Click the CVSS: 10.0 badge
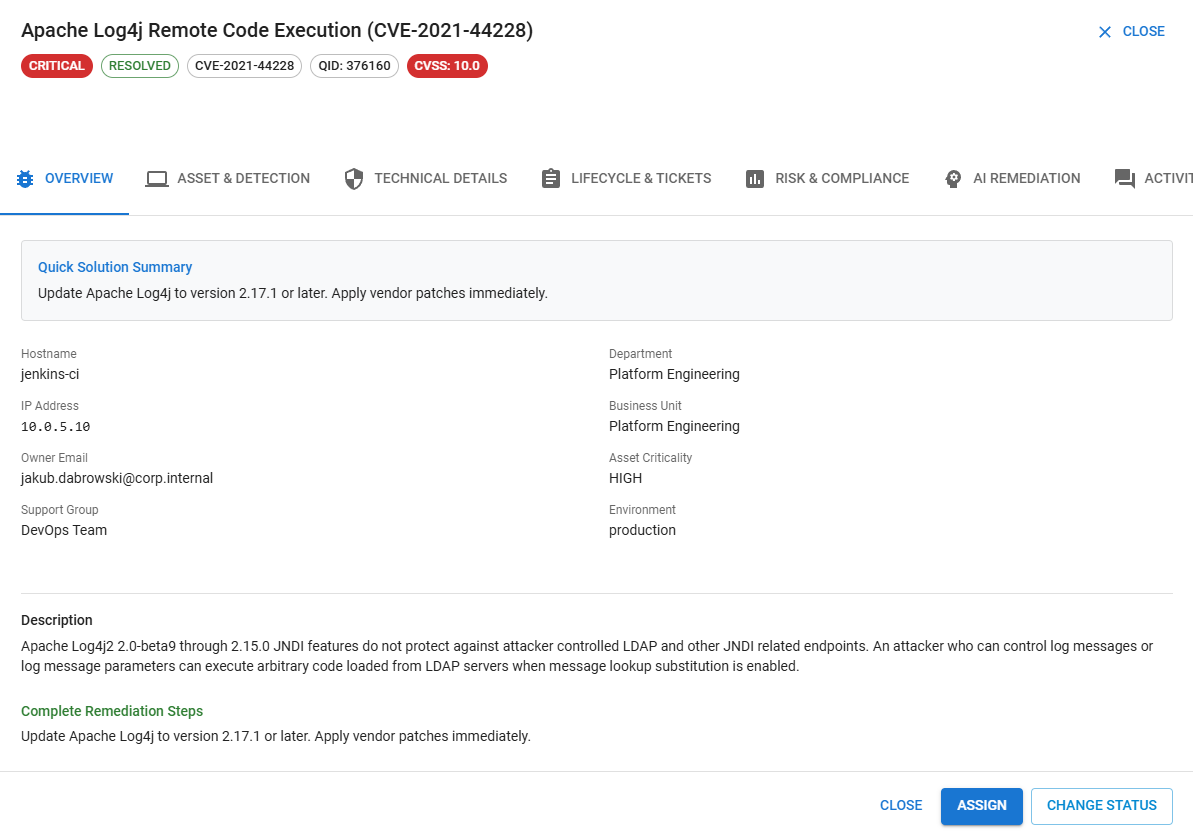Image resolution: width=1193 pixels, height=832 pixels. coord(447,66)
